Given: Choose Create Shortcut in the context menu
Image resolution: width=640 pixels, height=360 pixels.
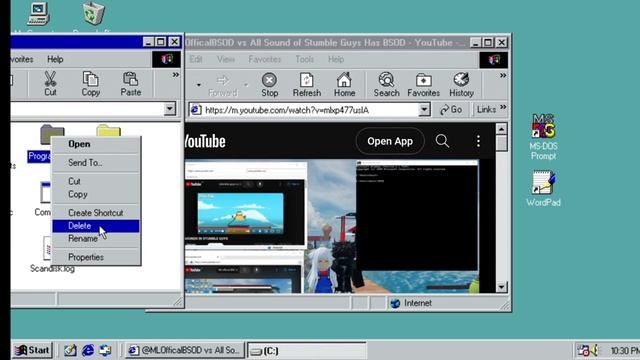Looking at the screenshot, I should (x=96, y=213).
